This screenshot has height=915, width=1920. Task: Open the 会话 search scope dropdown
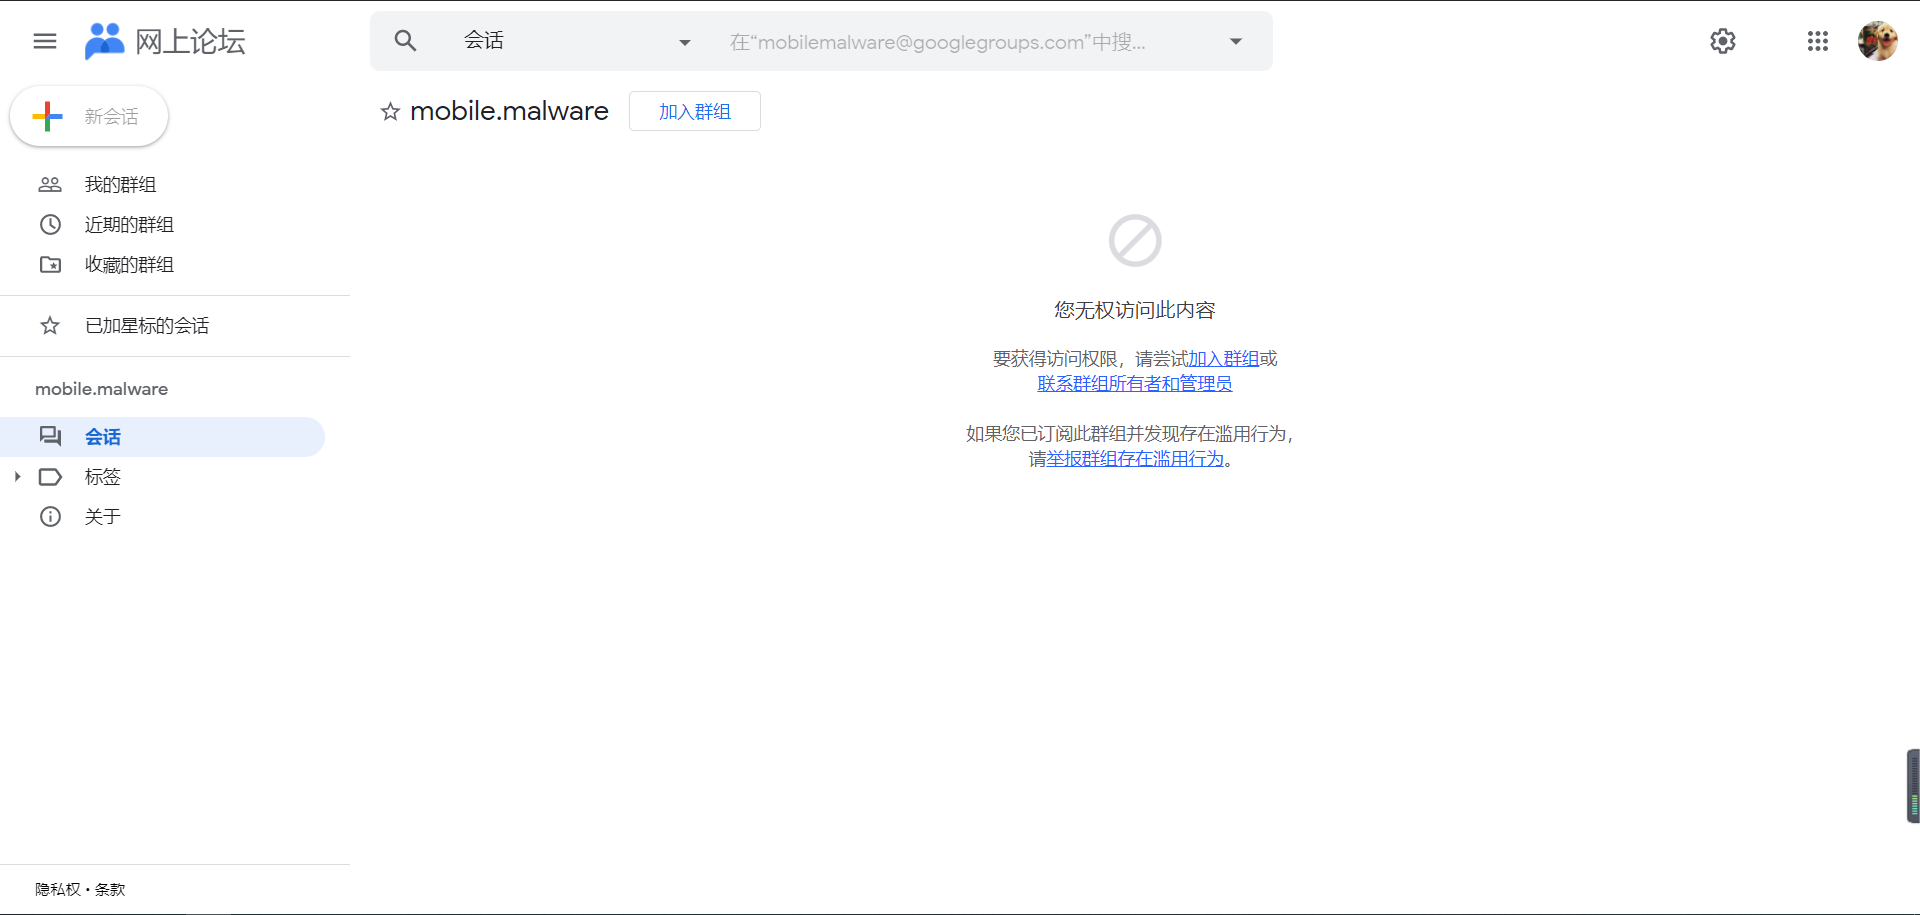coord(684,43)
